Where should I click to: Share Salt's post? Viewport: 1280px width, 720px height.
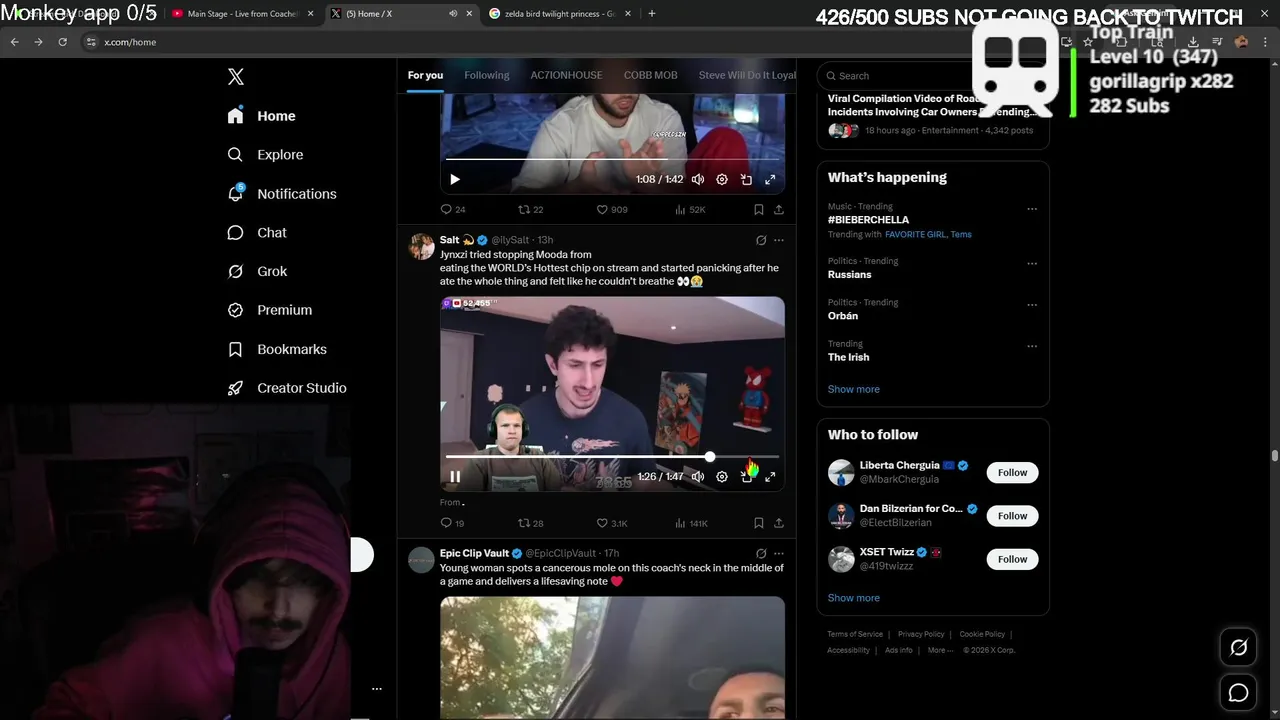[779, 523]
